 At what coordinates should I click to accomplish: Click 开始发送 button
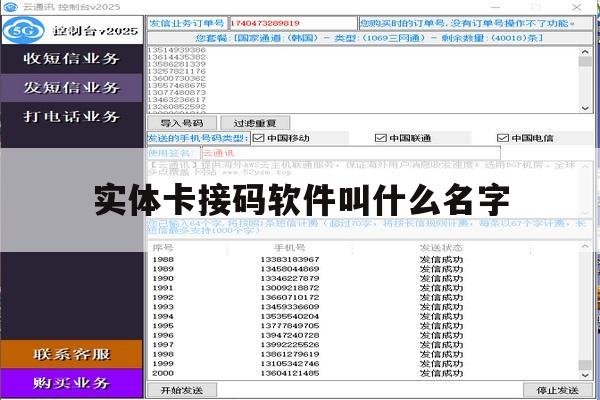(182, 390)
